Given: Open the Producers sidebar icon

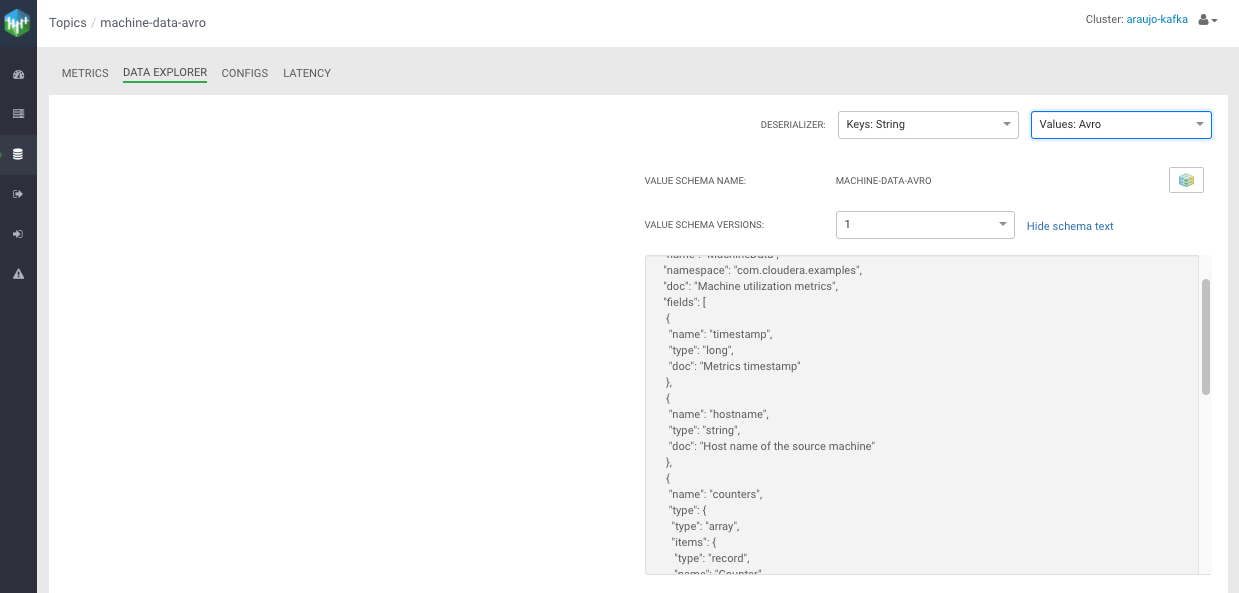Looking at the screenshot, I should pos(18,194).
